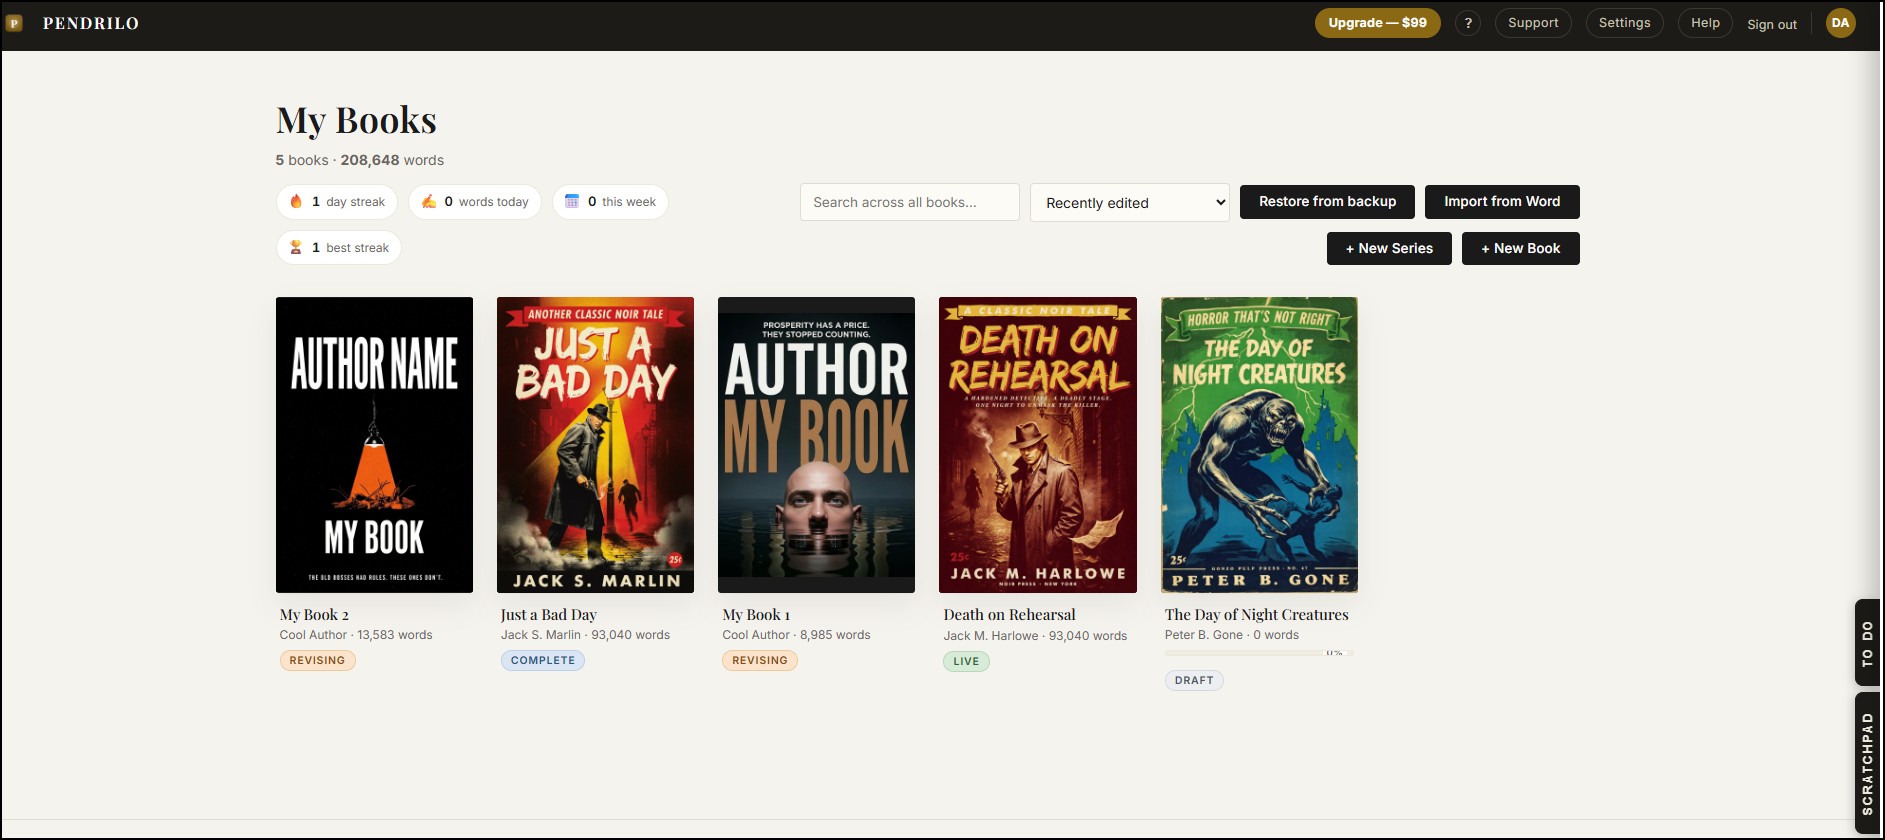
Task: Click the My Book 2 title text
Action: [314, 615]
